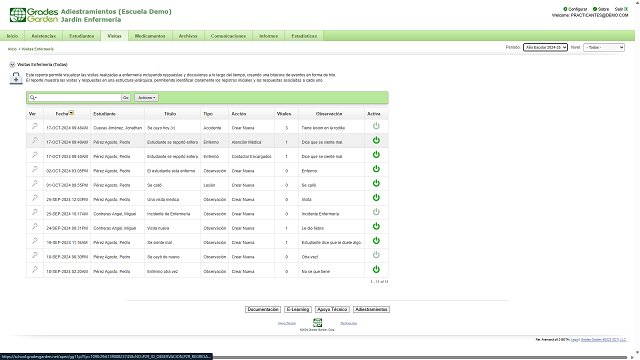View the 'Se cayó de nuevo' record
Image resolution: width=640 pixels, height=360 pixels.
(35, 255)
